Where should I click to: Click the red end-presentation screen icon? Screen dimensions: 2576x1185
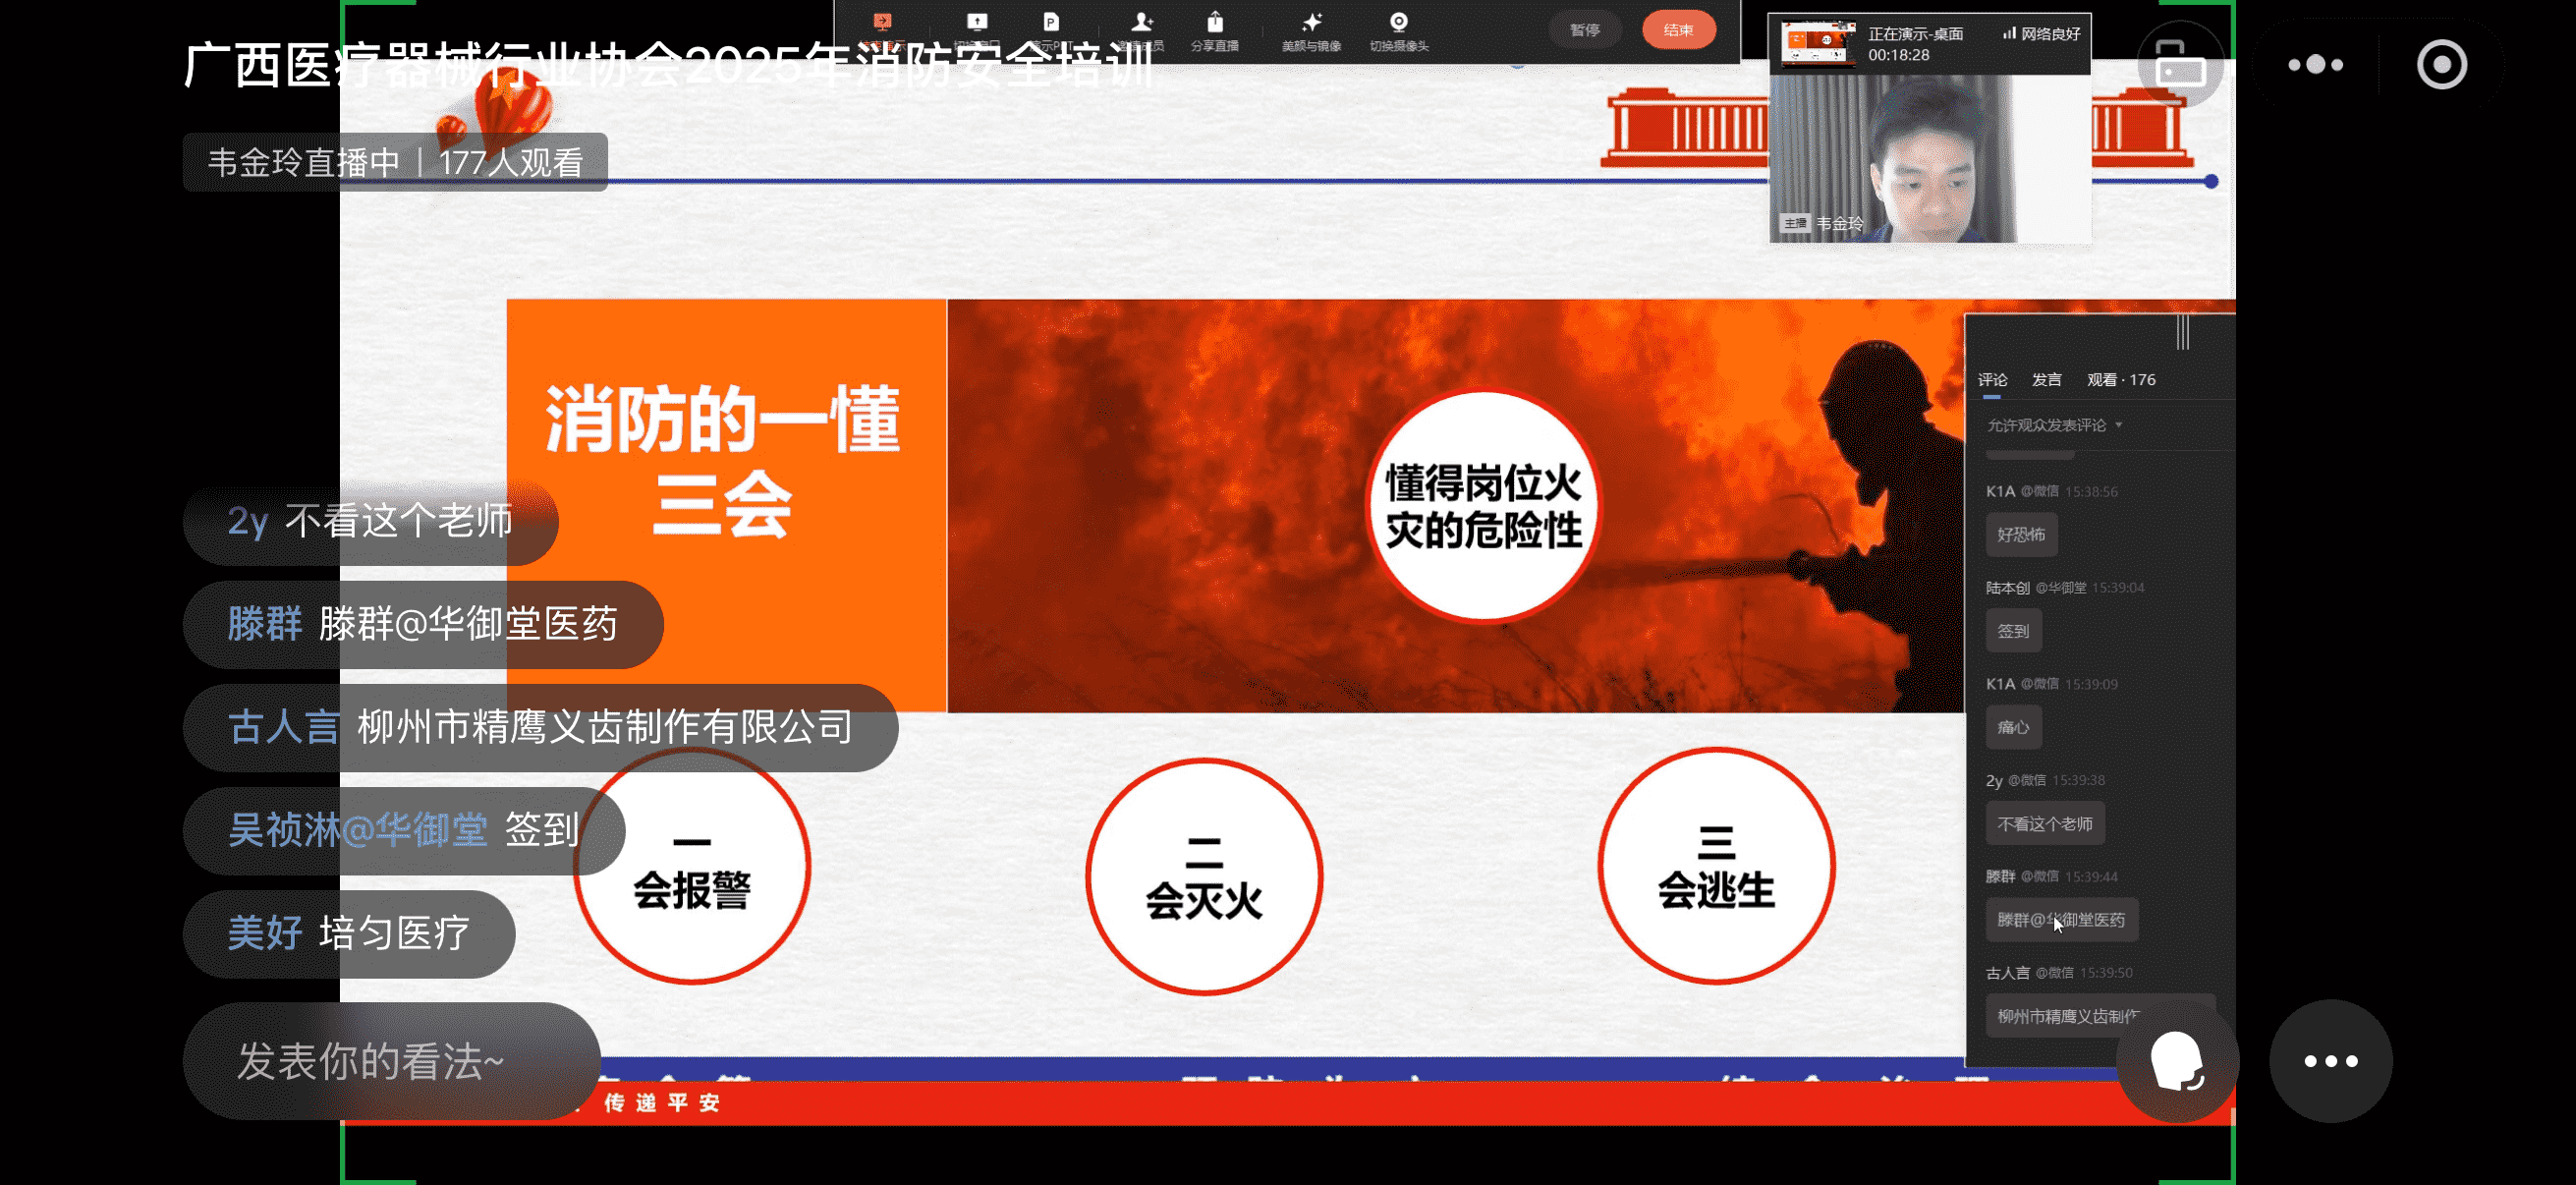coord(882,23)
